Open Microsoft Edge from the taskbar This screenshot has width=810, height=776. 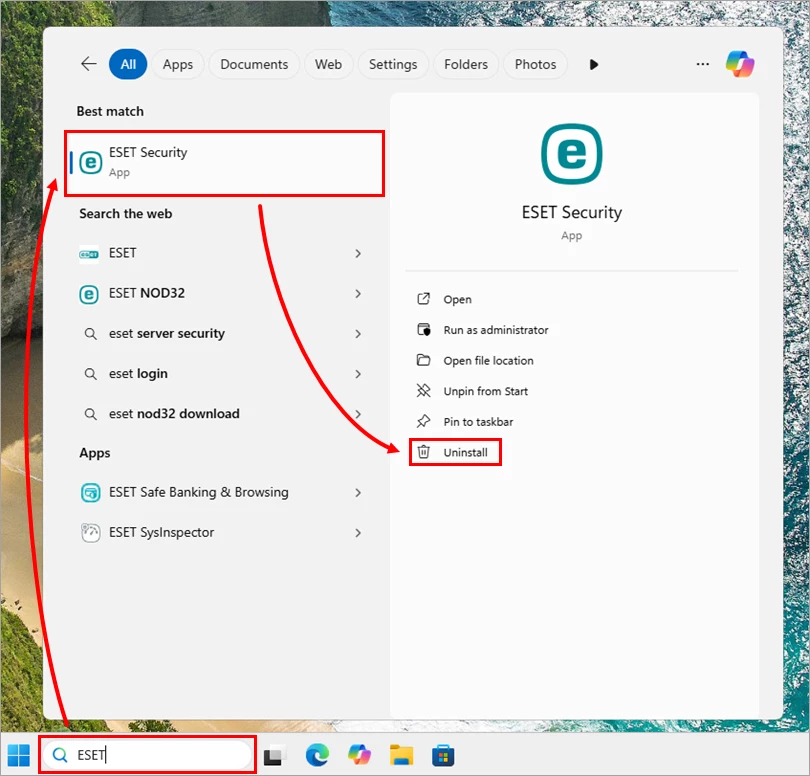(317, 754)
